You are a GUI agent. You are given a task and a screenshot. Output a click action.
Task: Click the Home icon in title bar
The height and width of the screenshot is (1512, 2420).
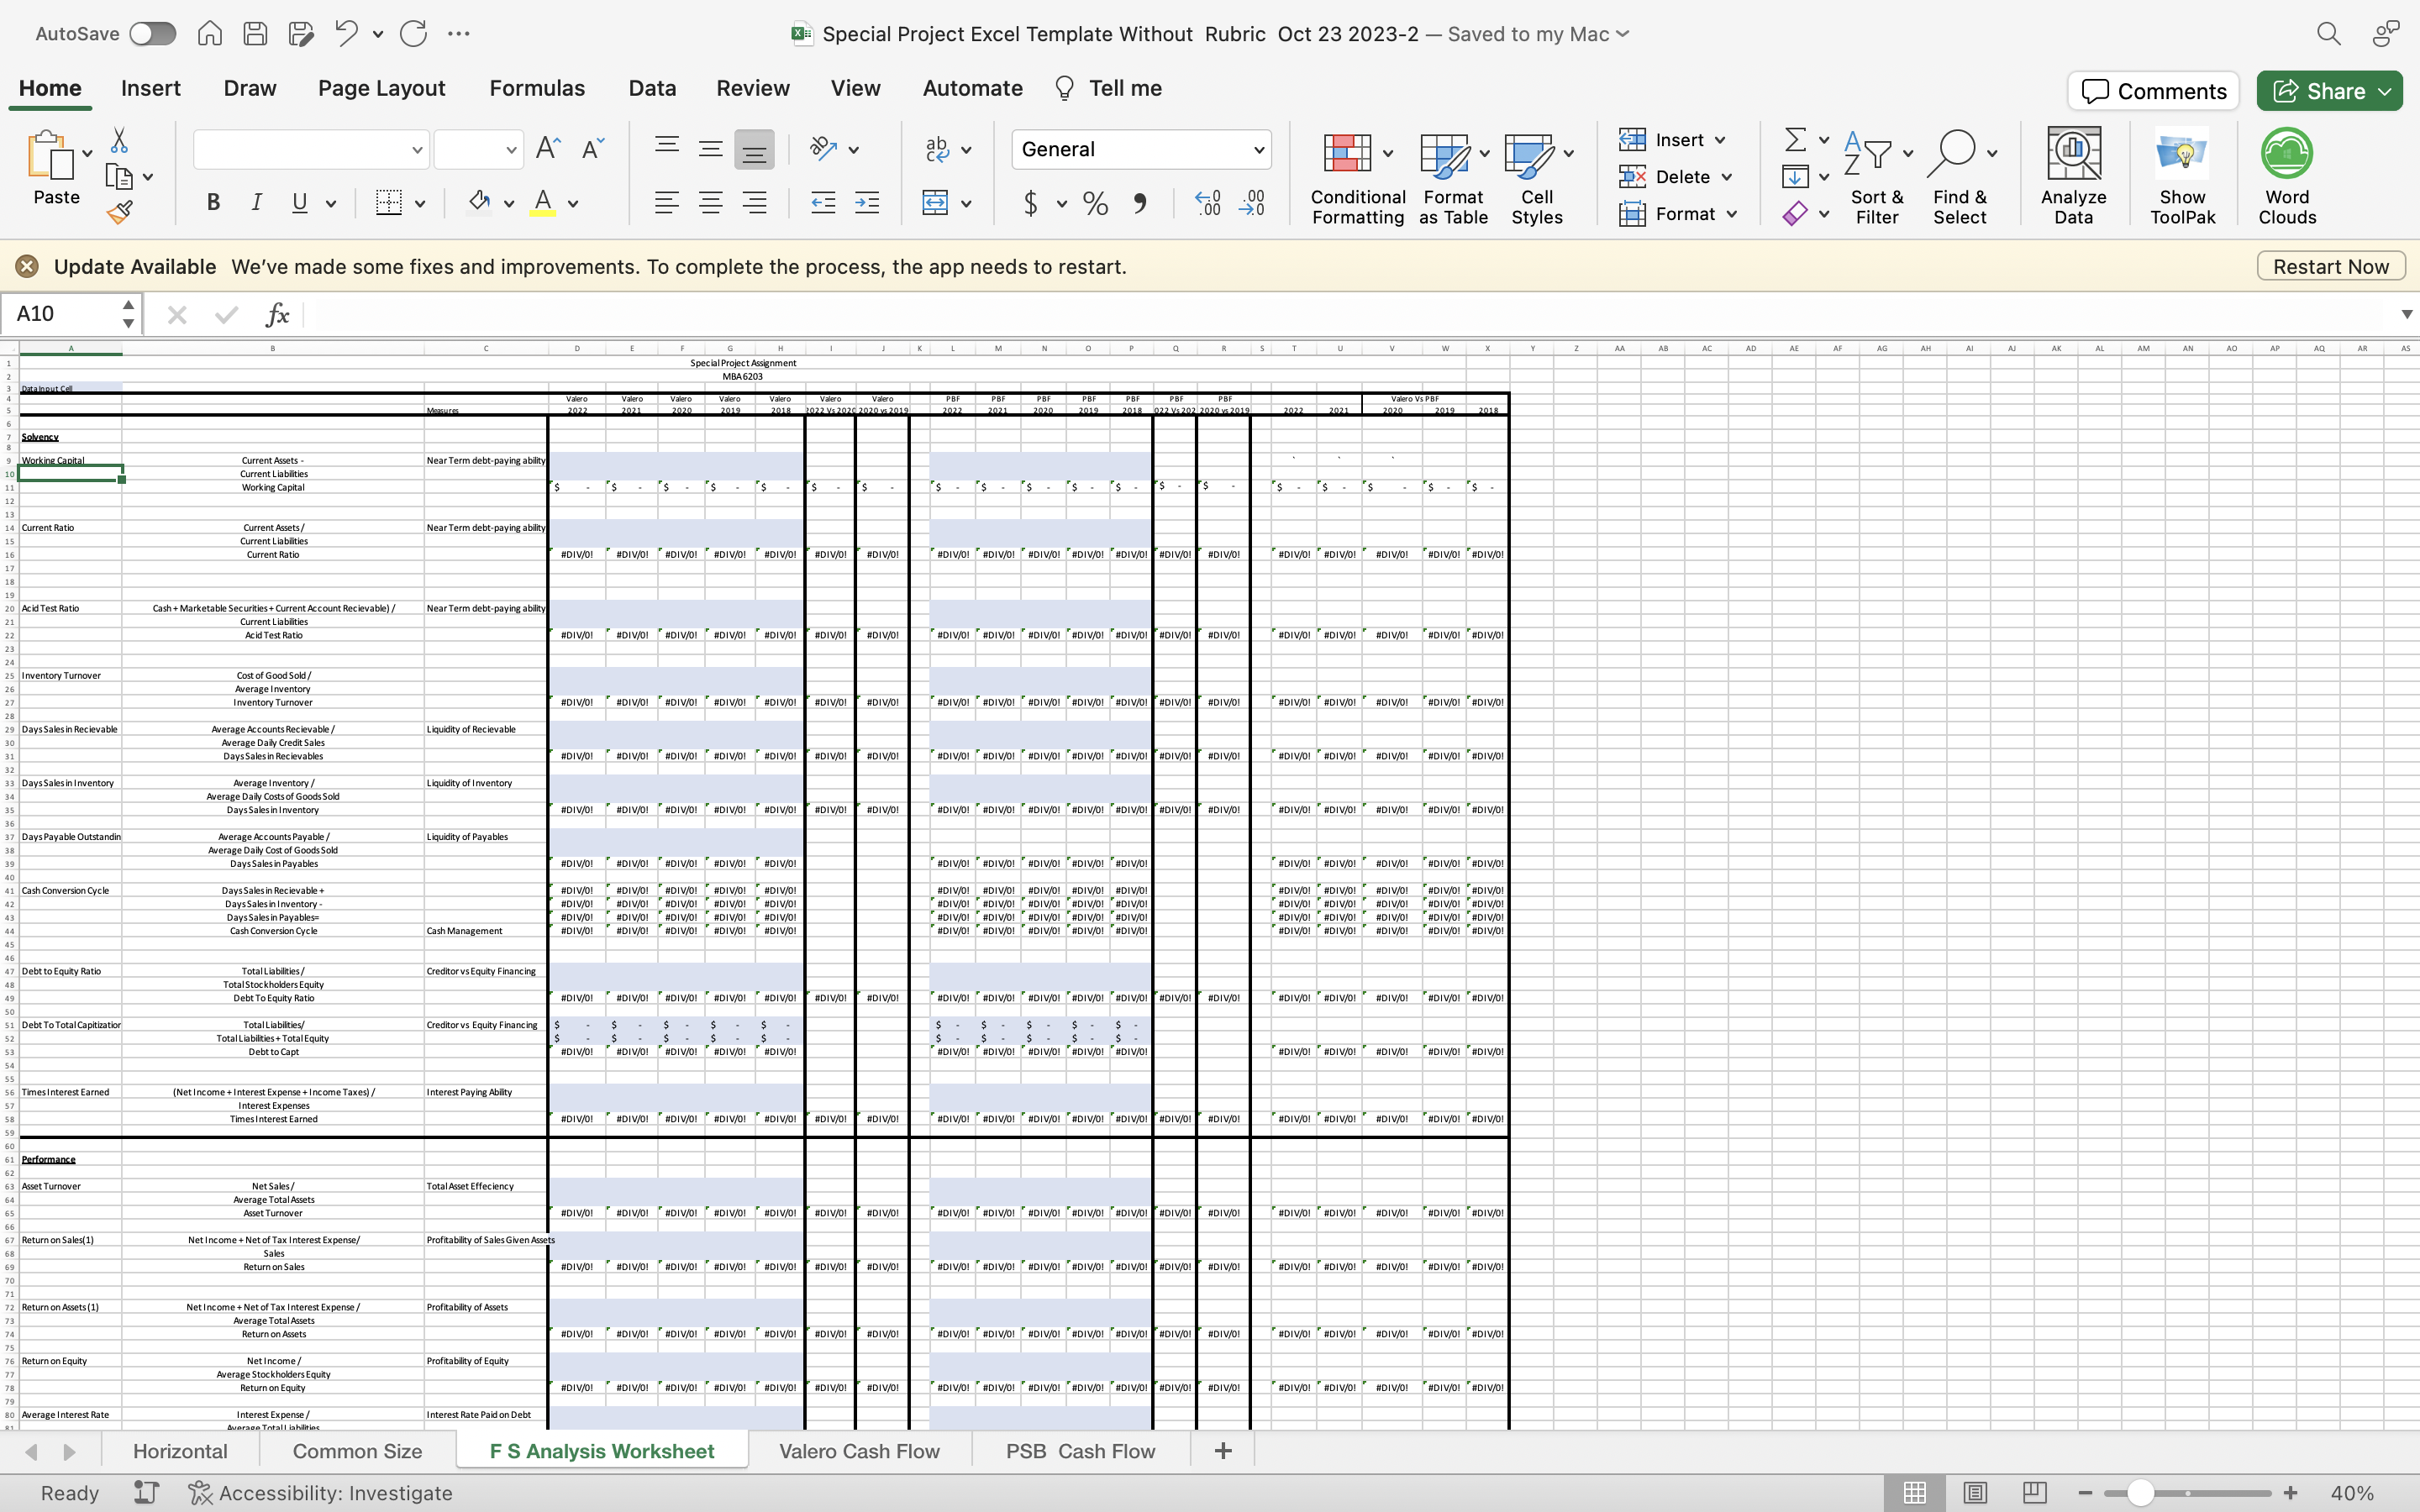[x=209, y=34]
